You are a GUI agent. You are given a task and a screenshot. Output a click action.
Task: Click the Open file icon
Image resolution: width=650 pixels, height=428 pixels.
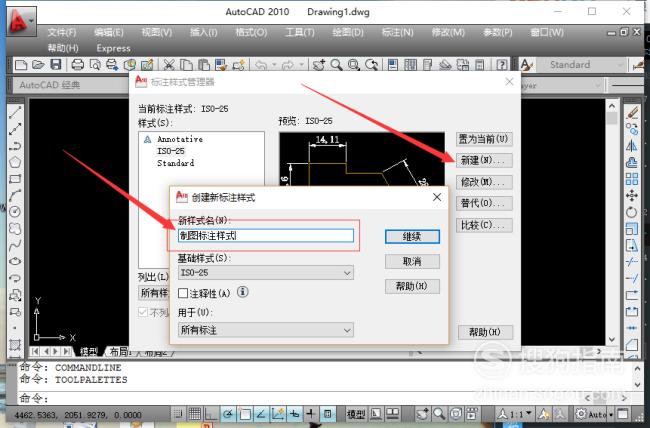pos(38,65)
